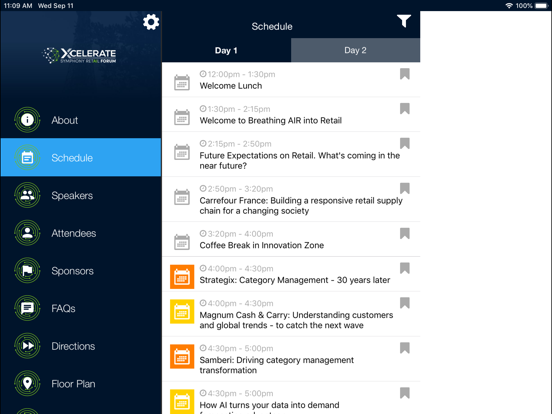Click the 2:50pm - 3:20pm time label

click(236, 189)
